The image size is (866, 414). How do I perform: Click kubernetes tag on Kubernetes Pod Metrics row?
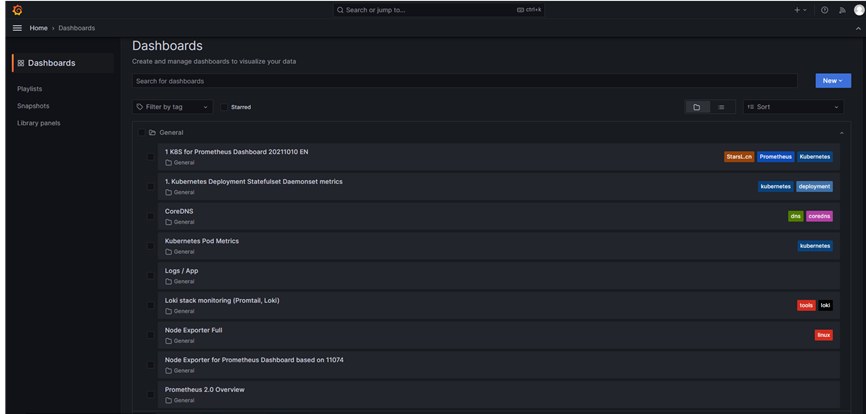coord(815,246)
